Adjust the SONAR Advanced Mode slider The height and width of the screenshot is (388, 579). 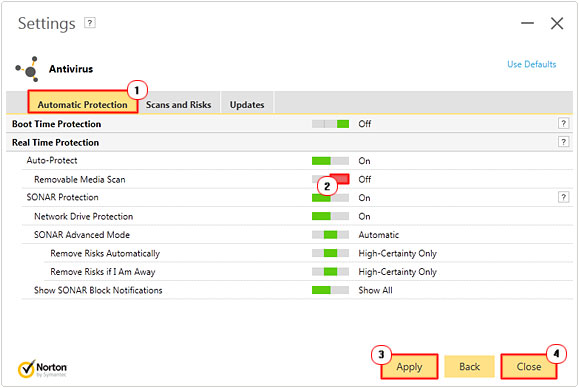330,235
